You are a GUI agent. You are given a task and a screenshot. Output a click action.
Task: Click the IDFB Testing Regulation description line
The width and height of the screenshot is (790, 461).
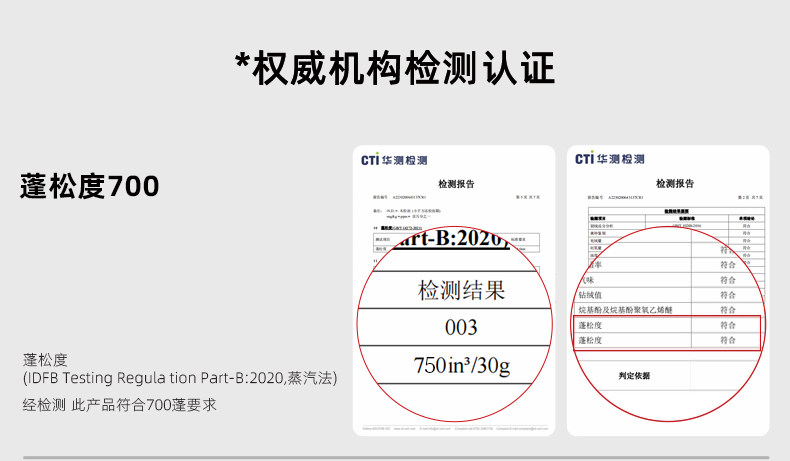click(x=180, y=379)
